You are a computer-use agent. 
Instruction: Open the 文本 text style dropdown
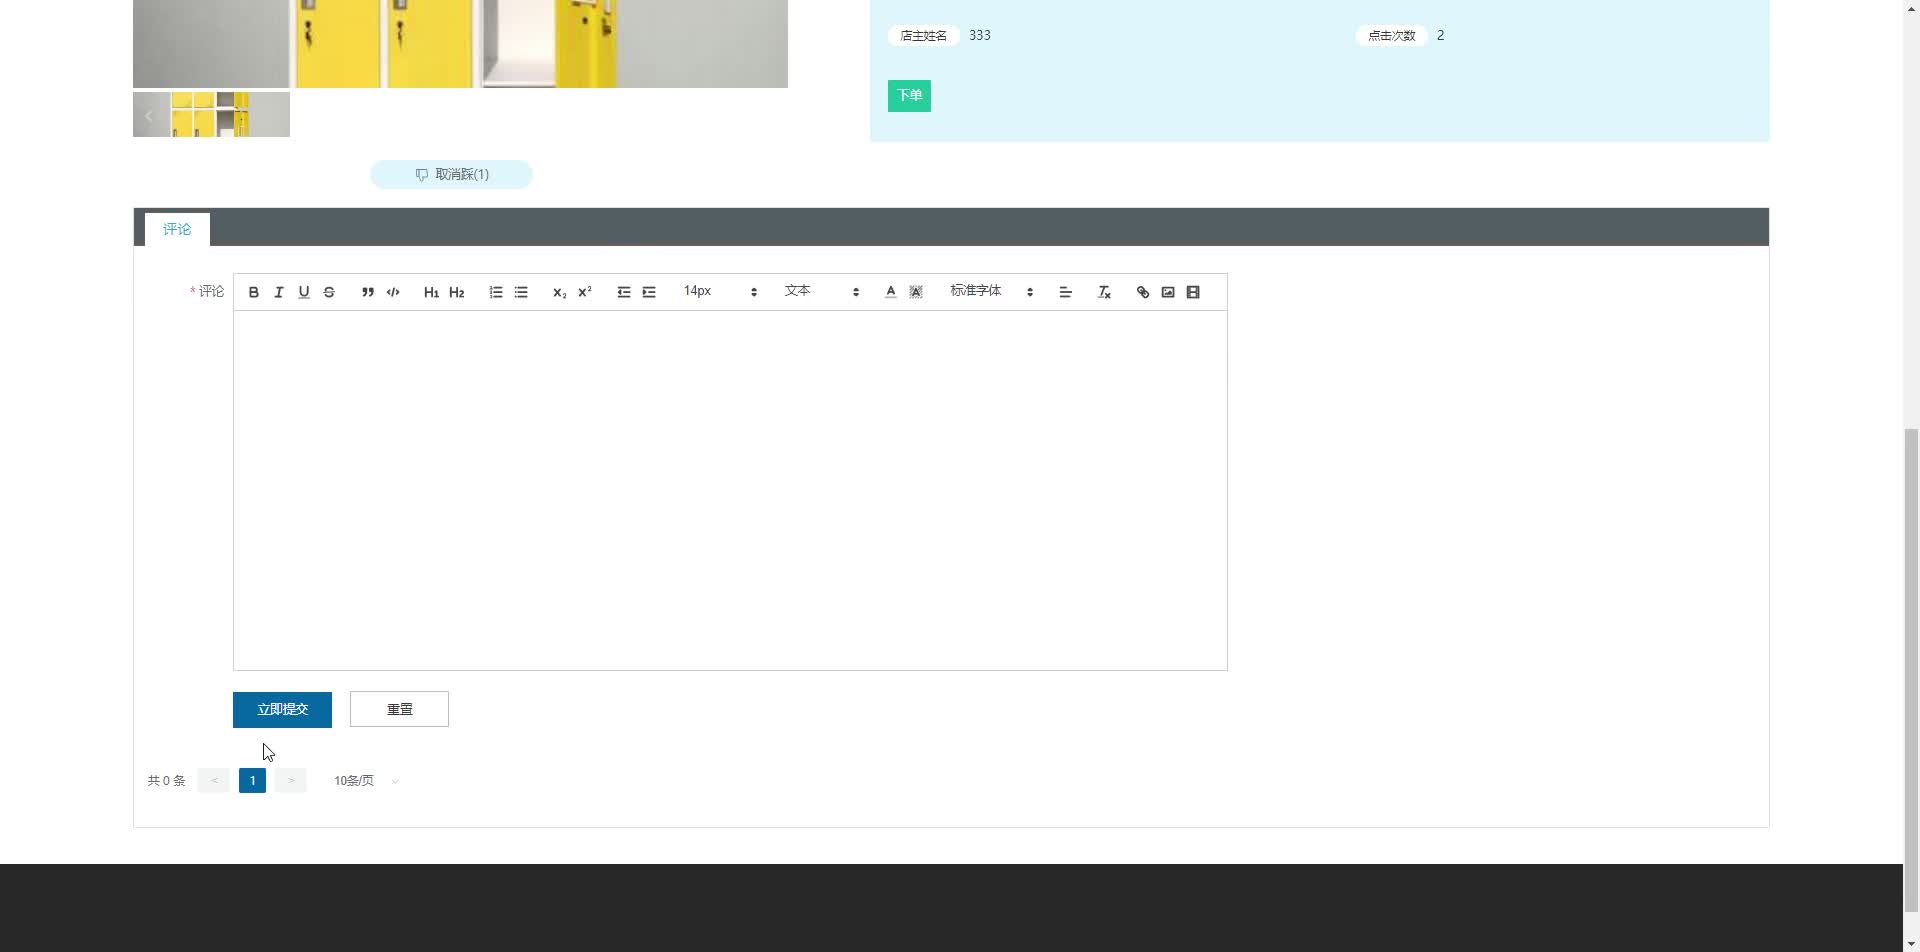[822, 291]
